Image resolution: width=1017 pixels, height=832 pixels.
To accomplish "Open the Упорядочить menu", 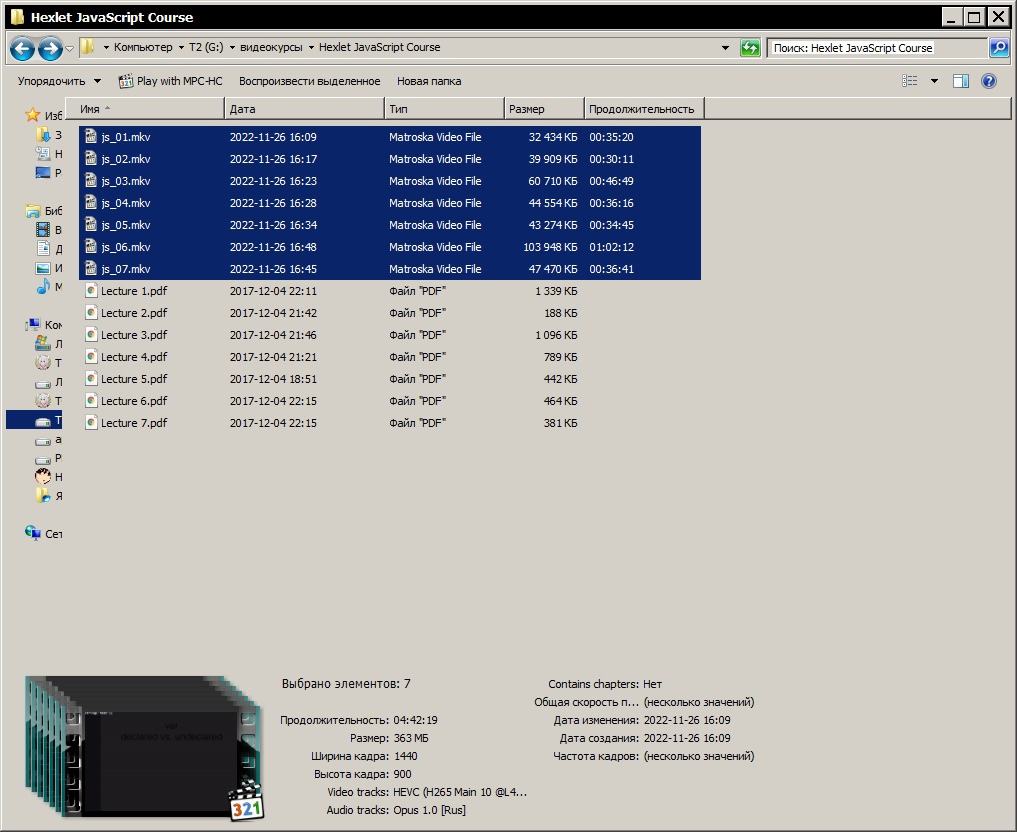I will coord(59,81).
